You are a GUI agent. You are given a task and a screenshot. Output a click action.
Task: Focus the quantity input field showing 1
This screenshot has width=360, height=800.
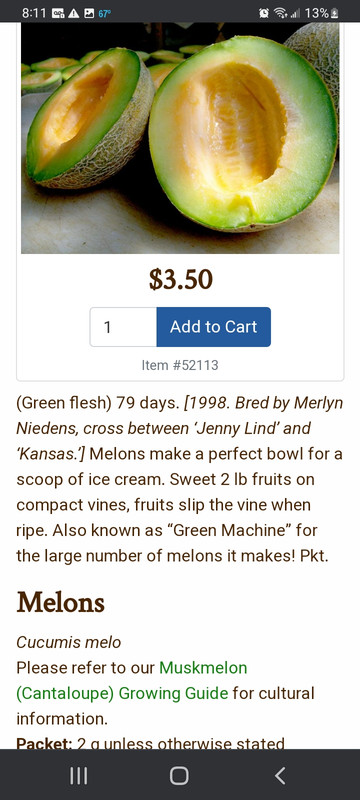click(x=123, y=327)
